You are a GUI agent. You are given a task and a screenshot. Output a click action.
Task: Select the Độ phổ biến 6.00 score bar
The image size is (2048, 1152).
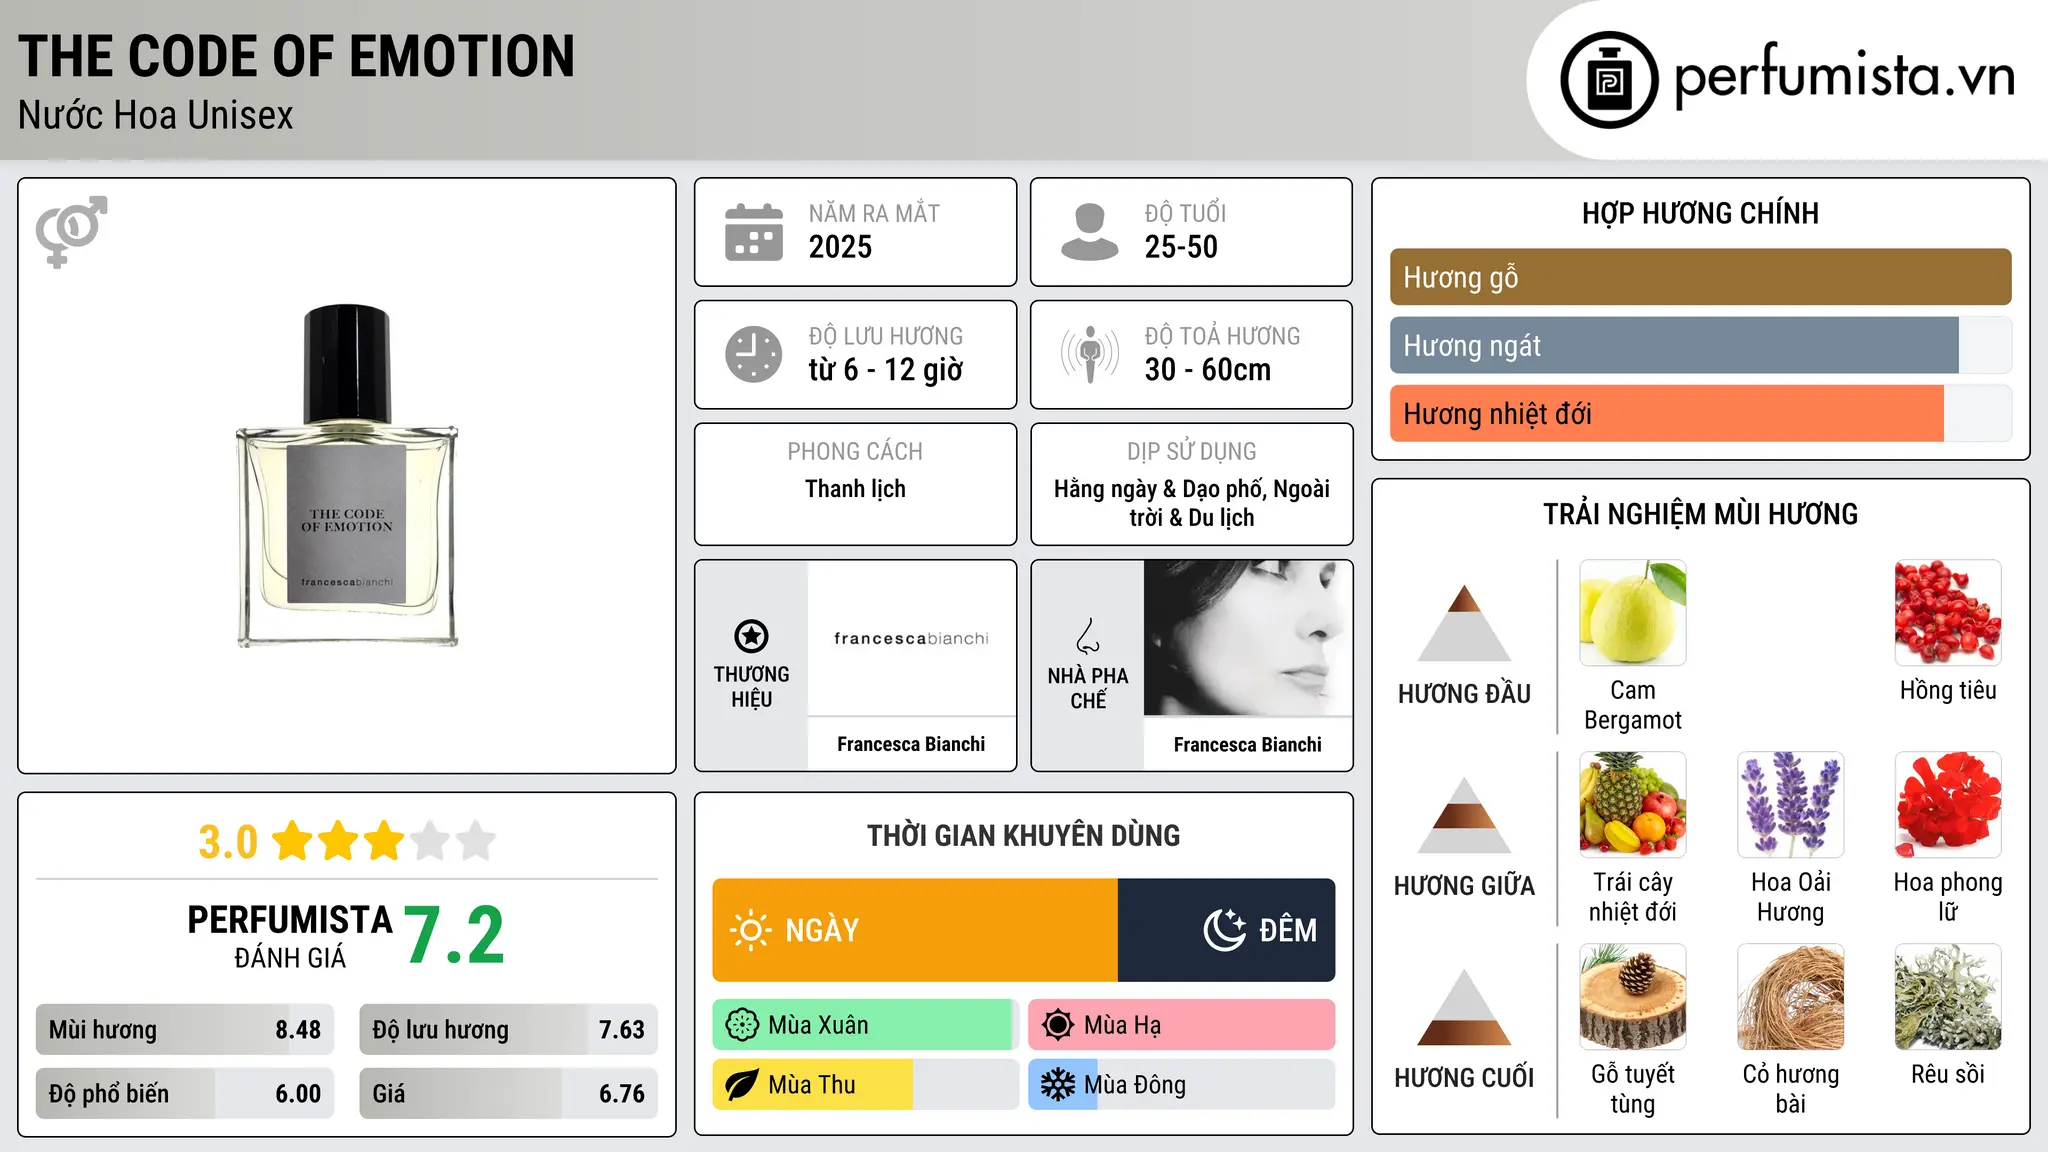[x=185, y=1093]
